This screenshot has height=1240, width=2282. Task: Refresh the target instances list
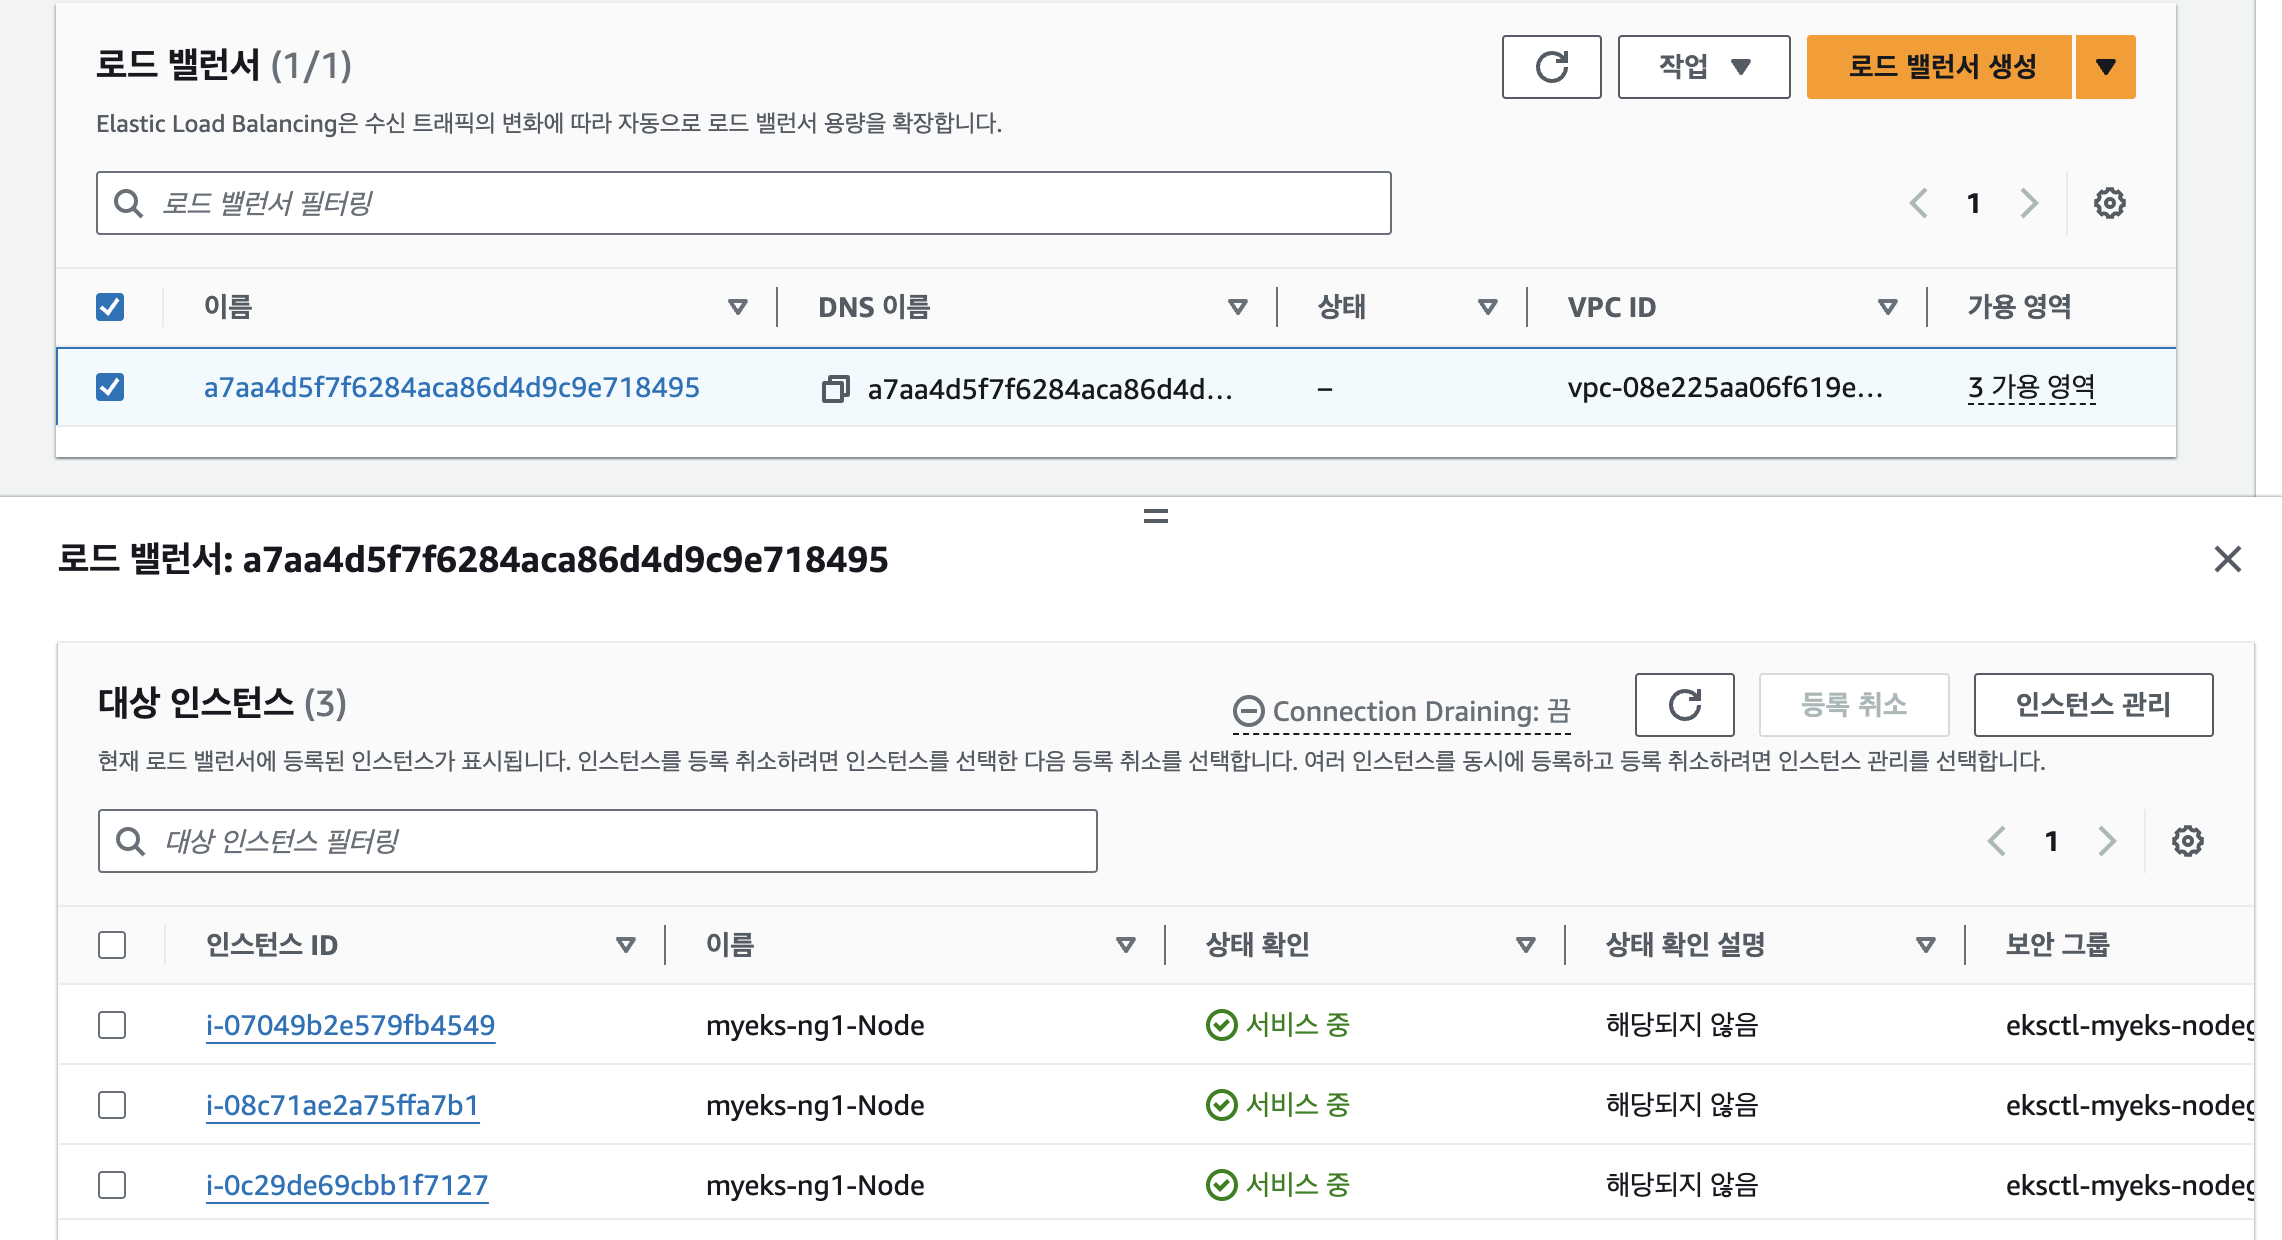click(1684, 705)
